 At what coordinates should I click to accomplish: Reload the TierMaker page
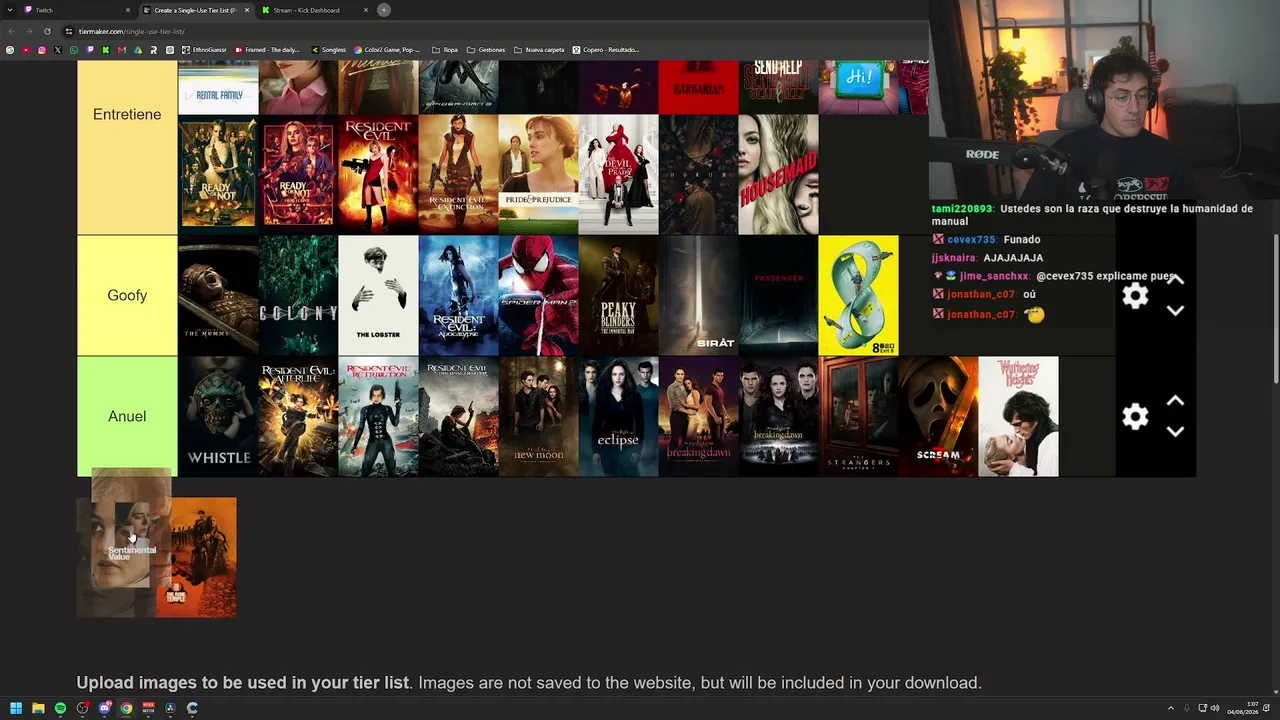[47, 31]
